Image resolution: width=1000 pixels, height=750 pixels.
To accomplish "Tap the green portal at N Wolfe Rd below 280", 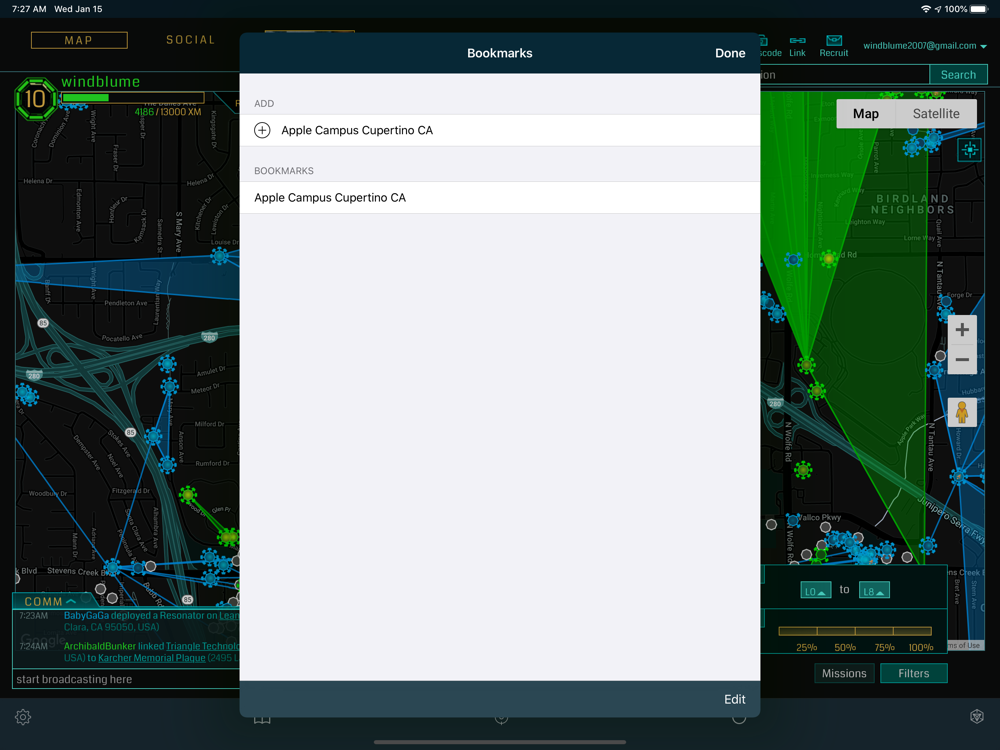I will click(x=803, y=470).
